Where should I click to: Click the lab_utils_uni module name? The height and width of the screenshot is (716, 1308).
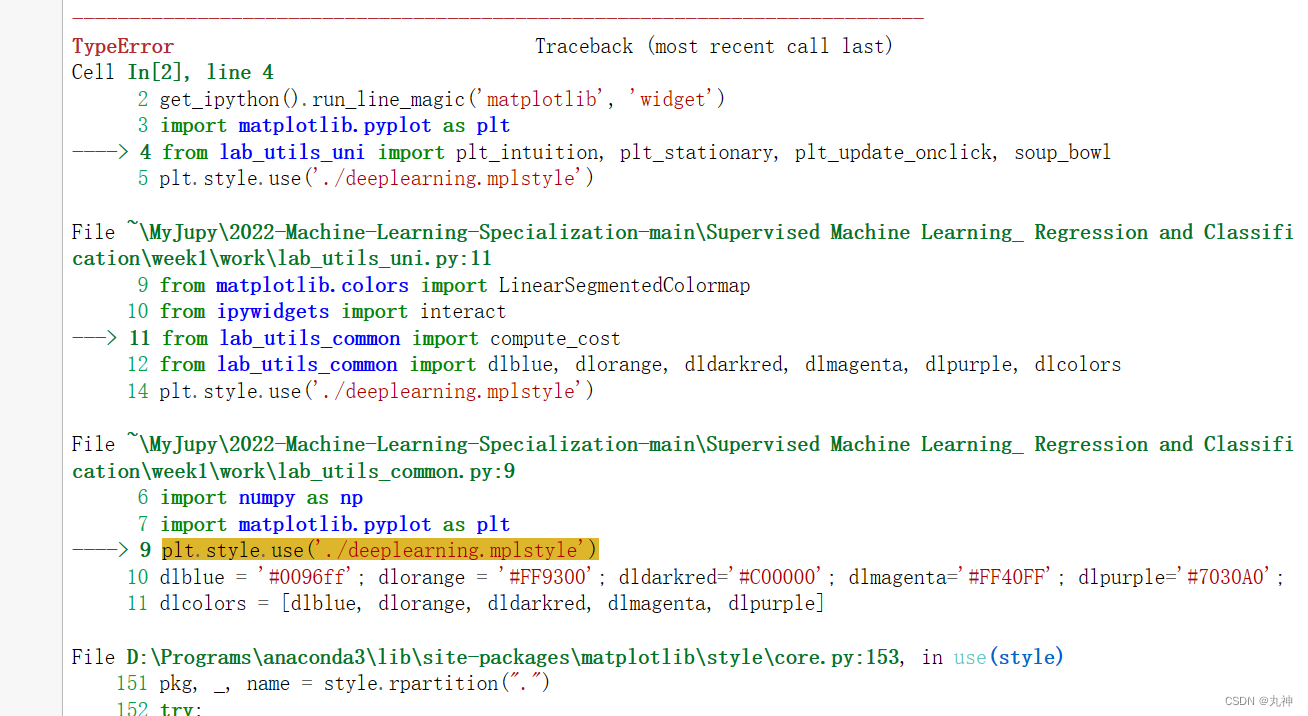(291, 152)
